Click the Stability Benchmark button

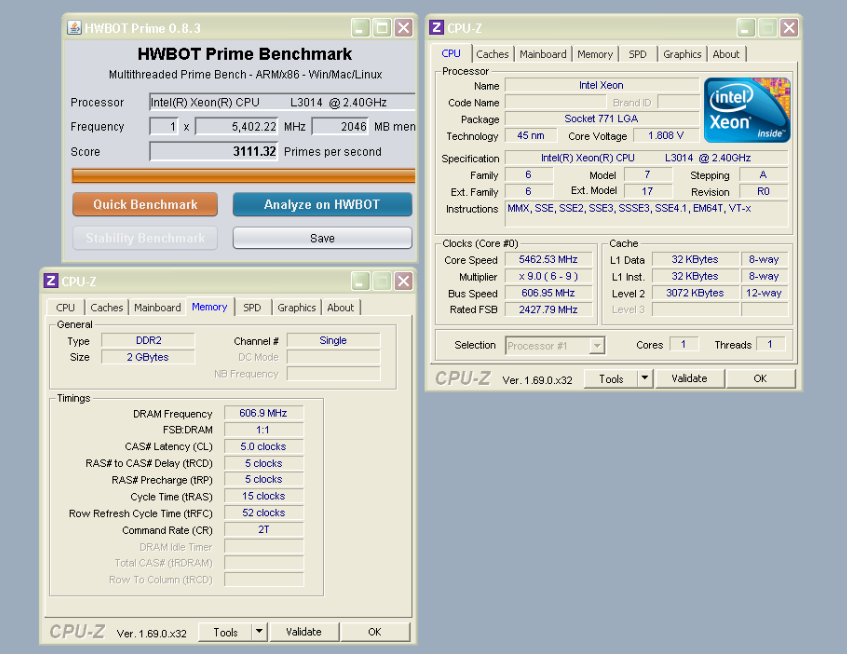[145, 238]
